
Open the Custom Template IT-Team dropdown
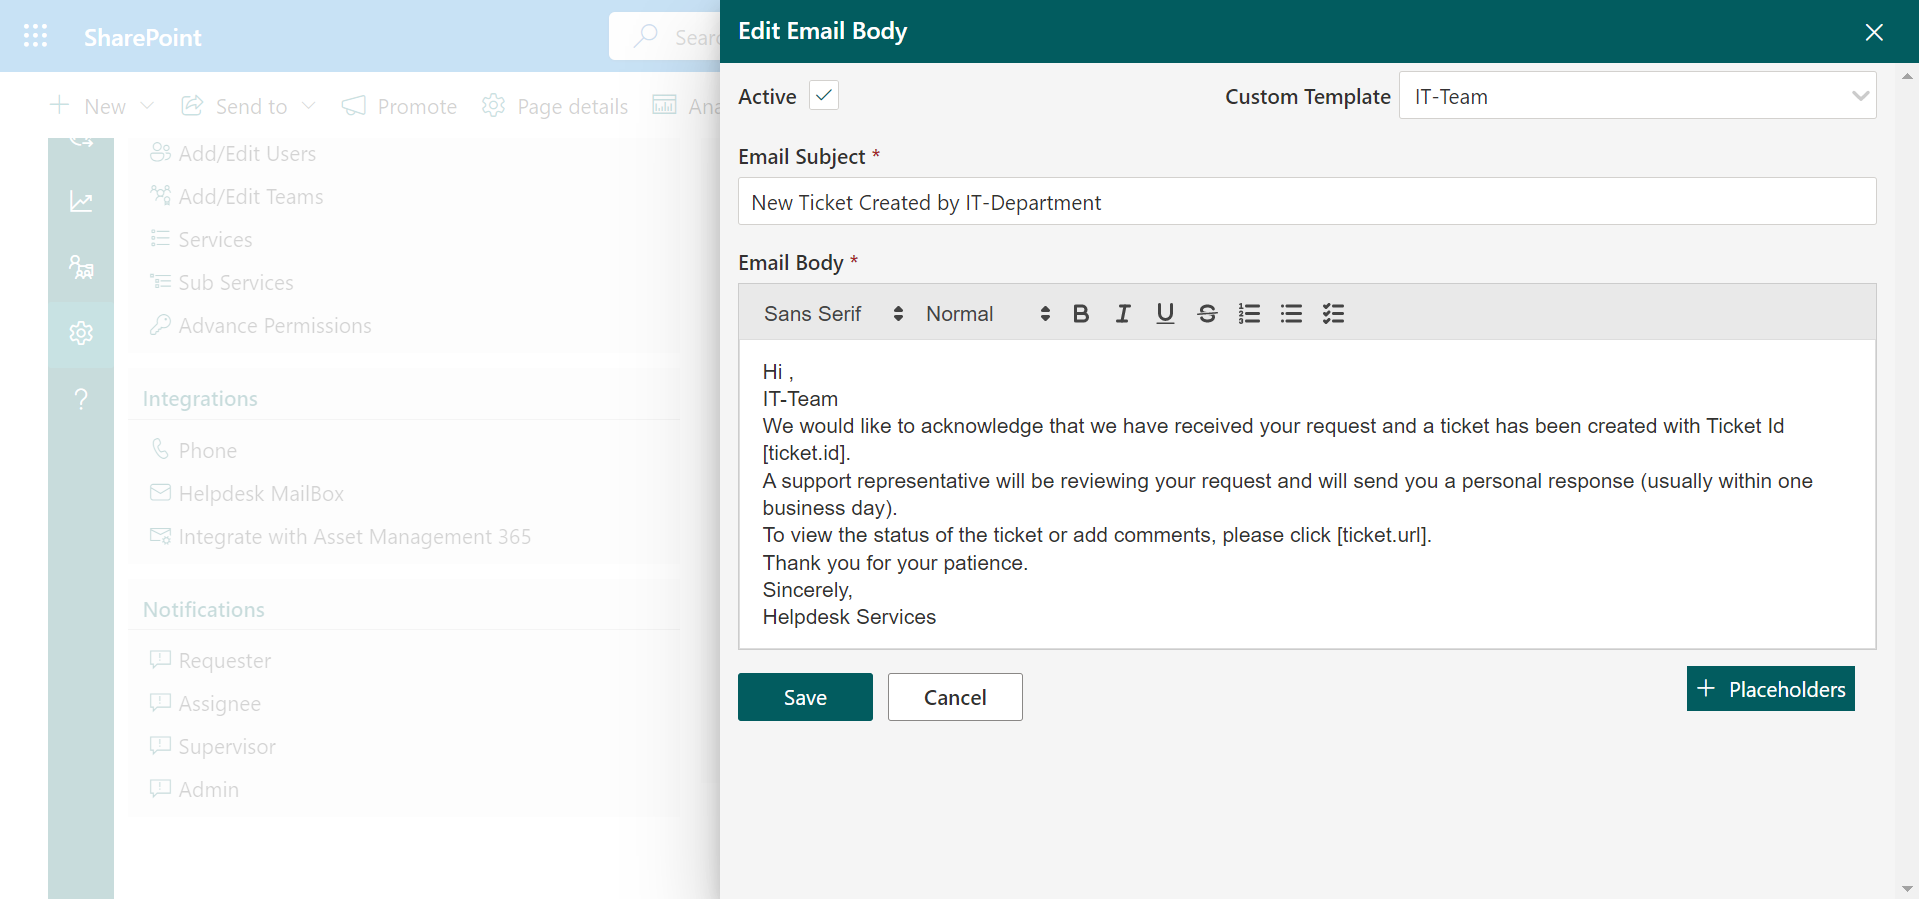tap(1637, 96)
